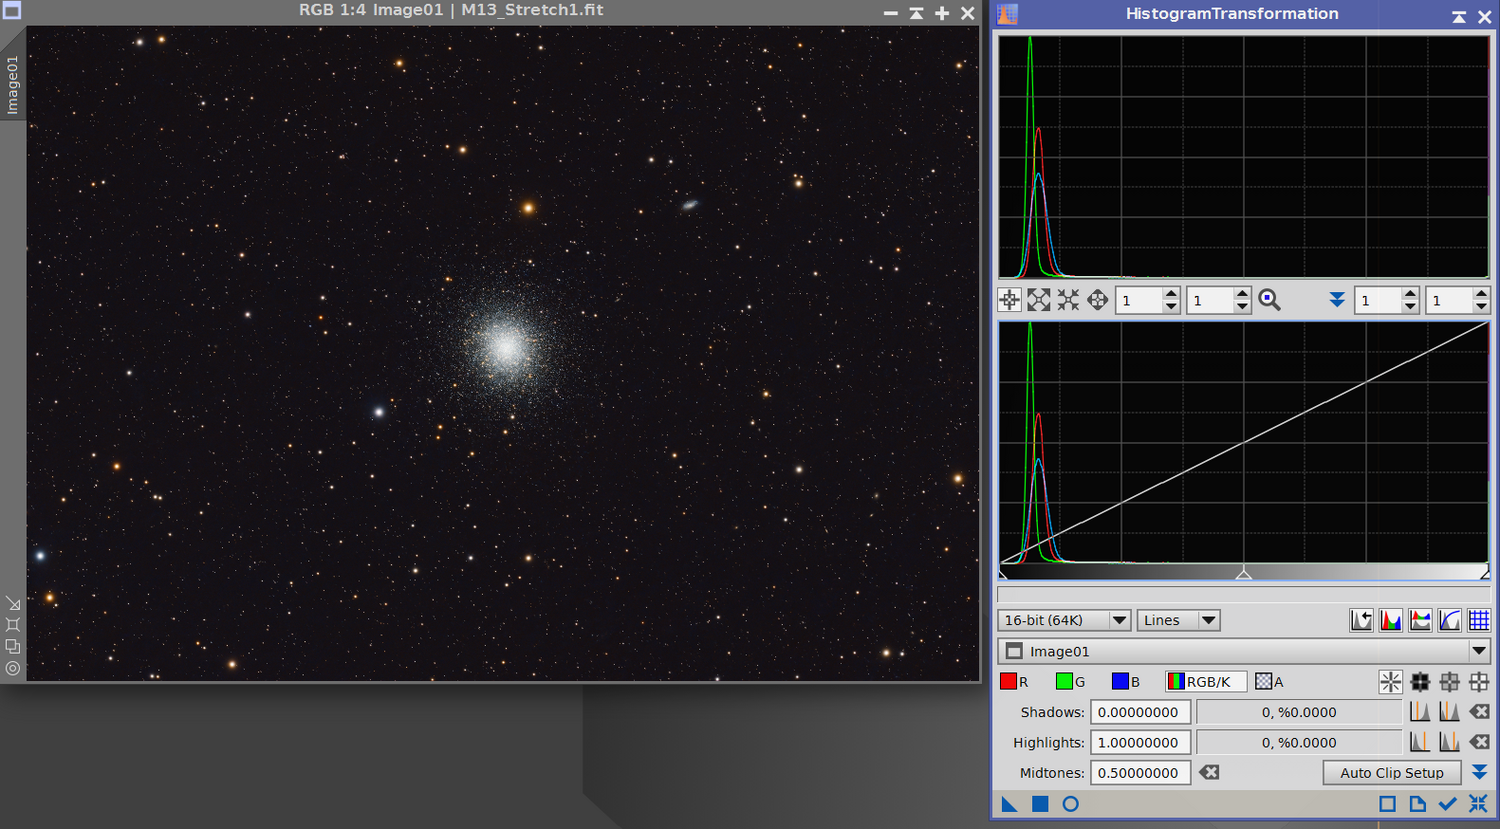Expand the Image01 view selection list
Viewport: 1500px width, 829px height.
coord(1479,651)
